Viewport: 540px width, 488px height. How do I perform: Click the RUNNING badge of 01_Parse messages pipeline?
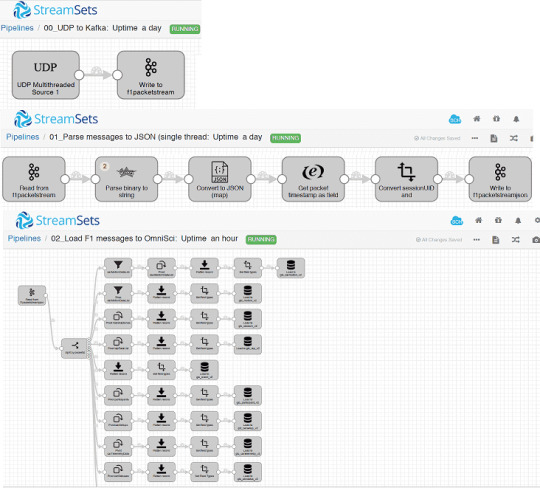(x=285, y=138)
